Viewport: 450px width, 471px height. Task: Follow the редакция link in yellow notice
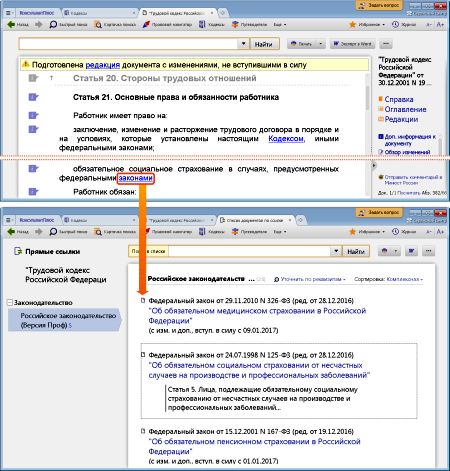(103, 65)
